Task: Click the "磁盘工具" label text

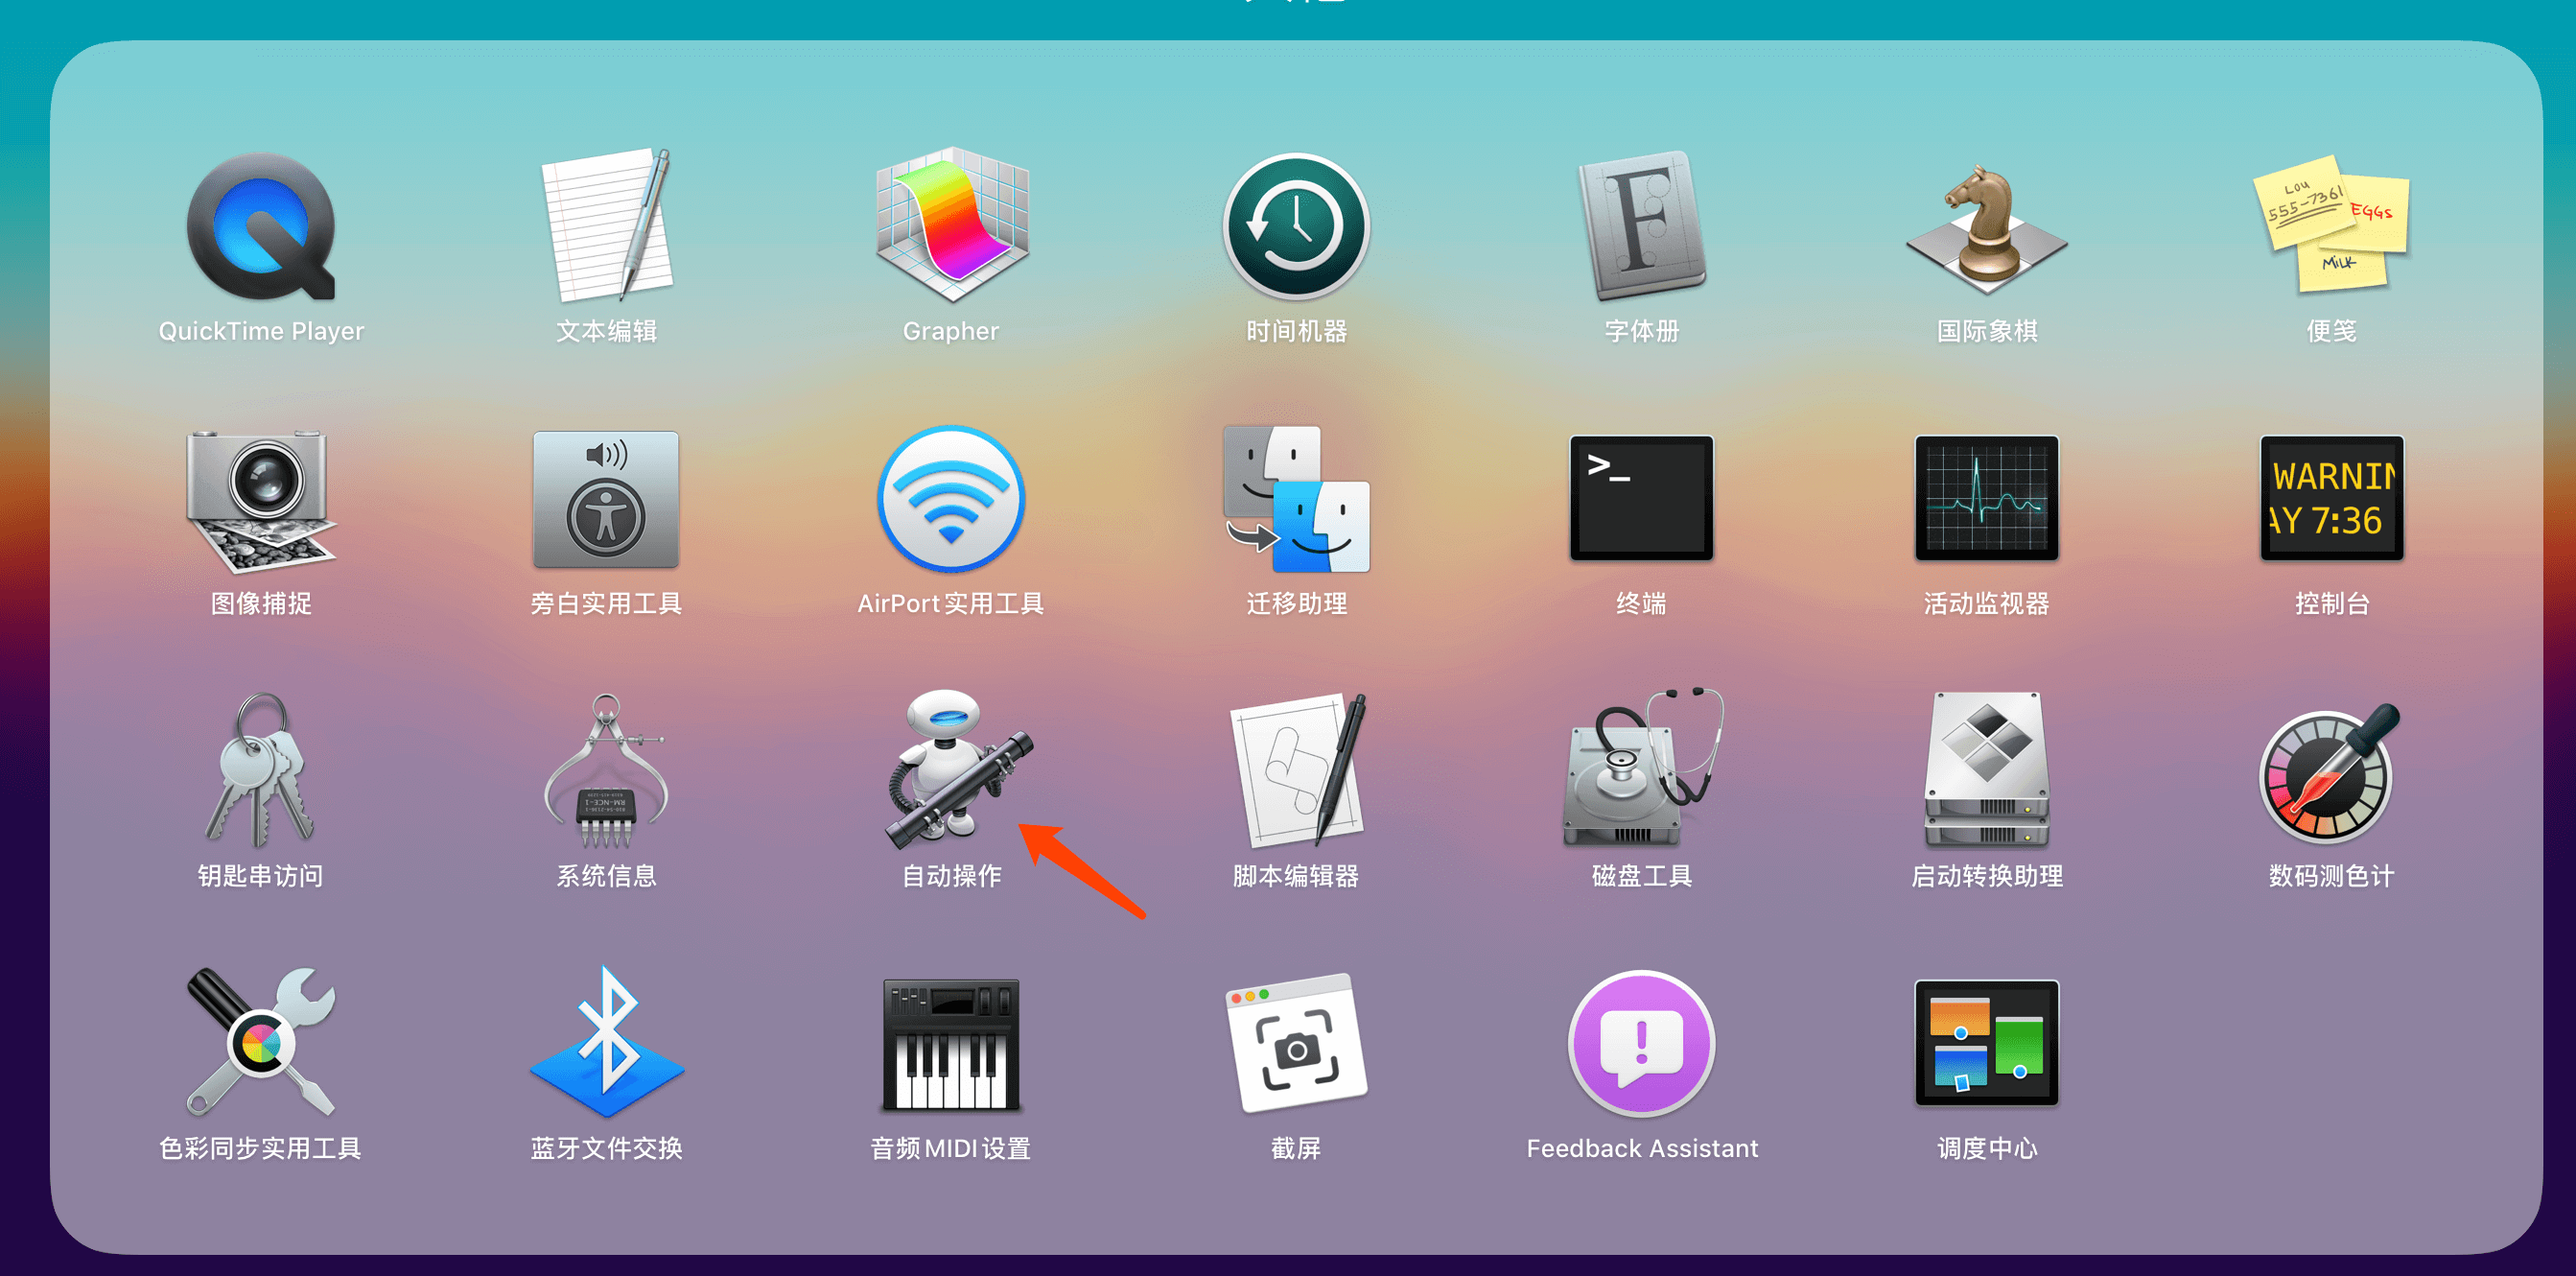Action: pyautogui.click(x=1641, y=876)
